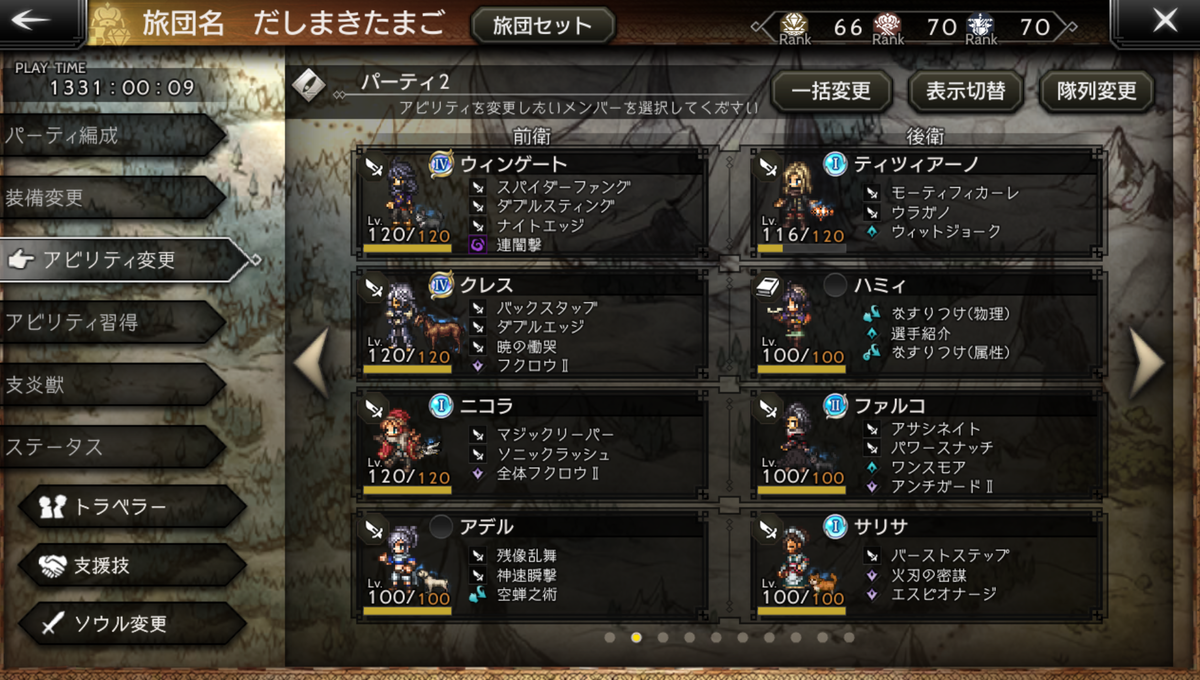Go to next party with right arrow
This screenshot has height=680, width=1200.
(x=1146, y=363)
